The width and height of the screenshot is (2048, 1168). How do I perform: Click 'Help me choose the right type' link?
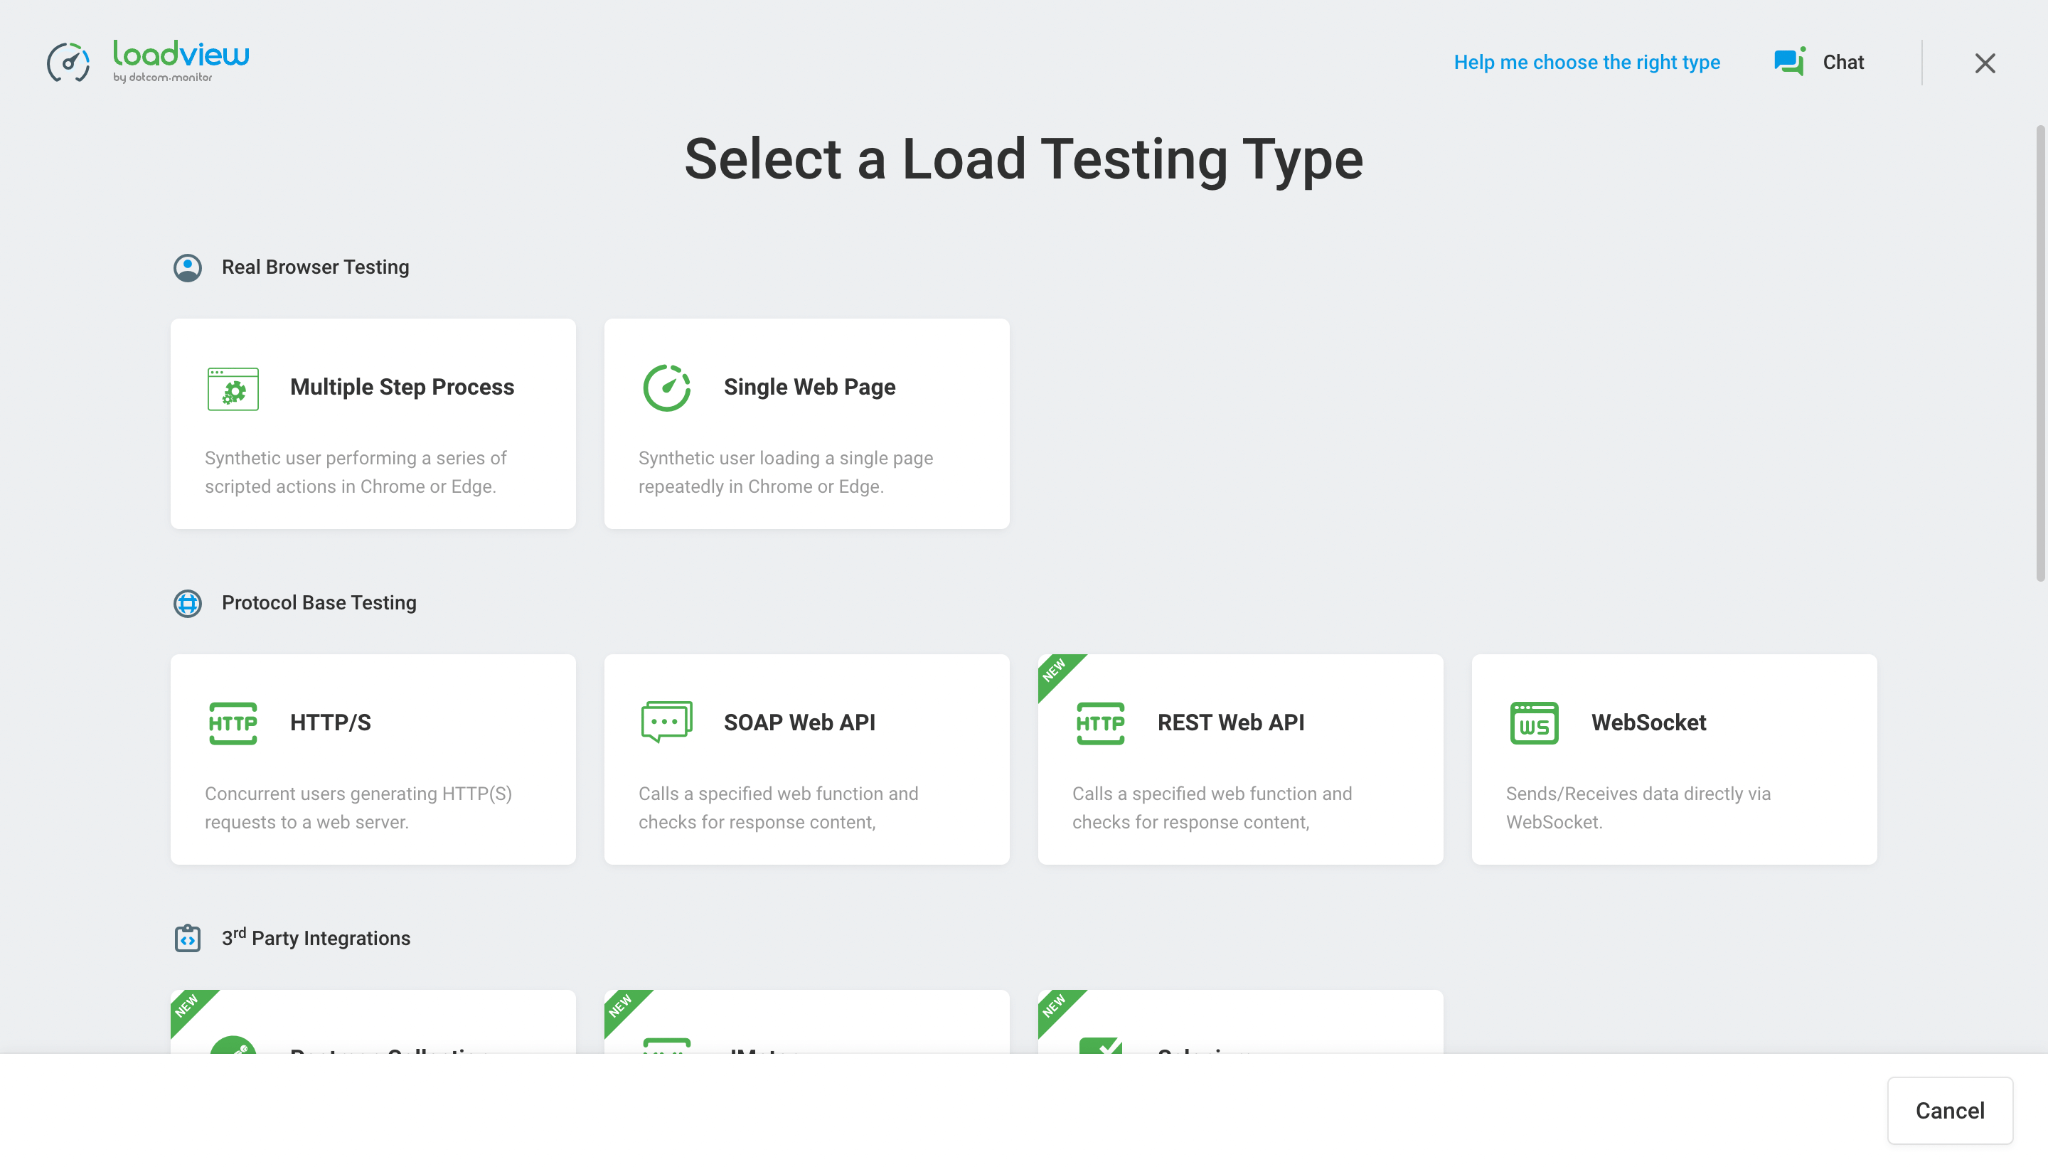tap(1587, 62)
